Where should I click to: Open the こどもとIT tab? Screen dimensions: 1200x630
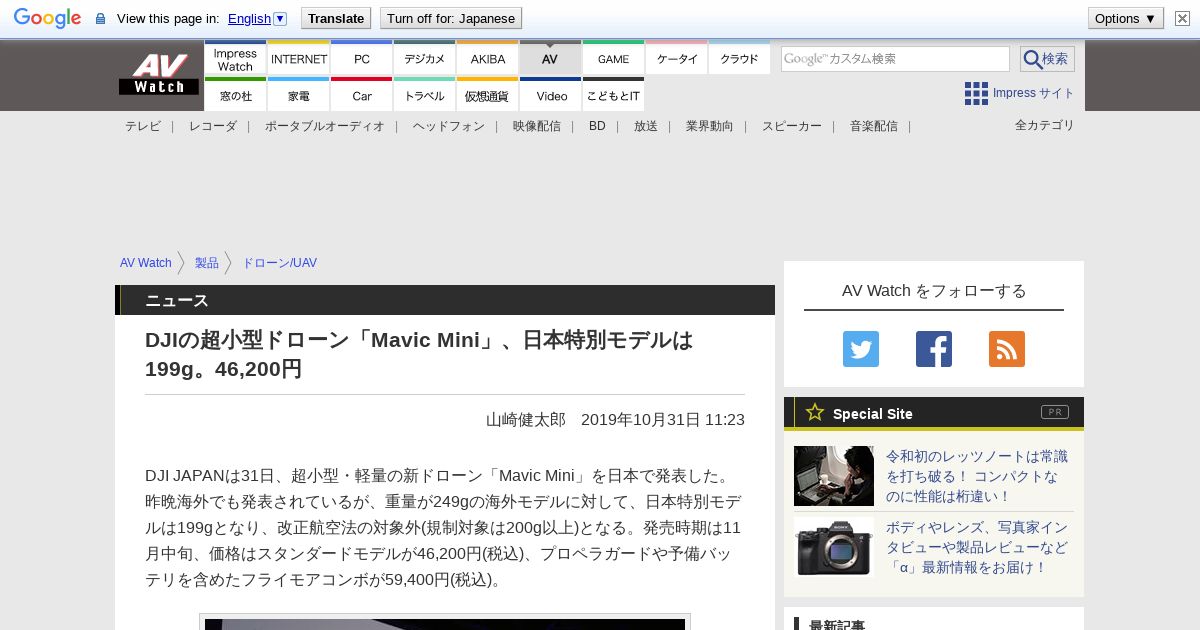(x=613, y=96)
